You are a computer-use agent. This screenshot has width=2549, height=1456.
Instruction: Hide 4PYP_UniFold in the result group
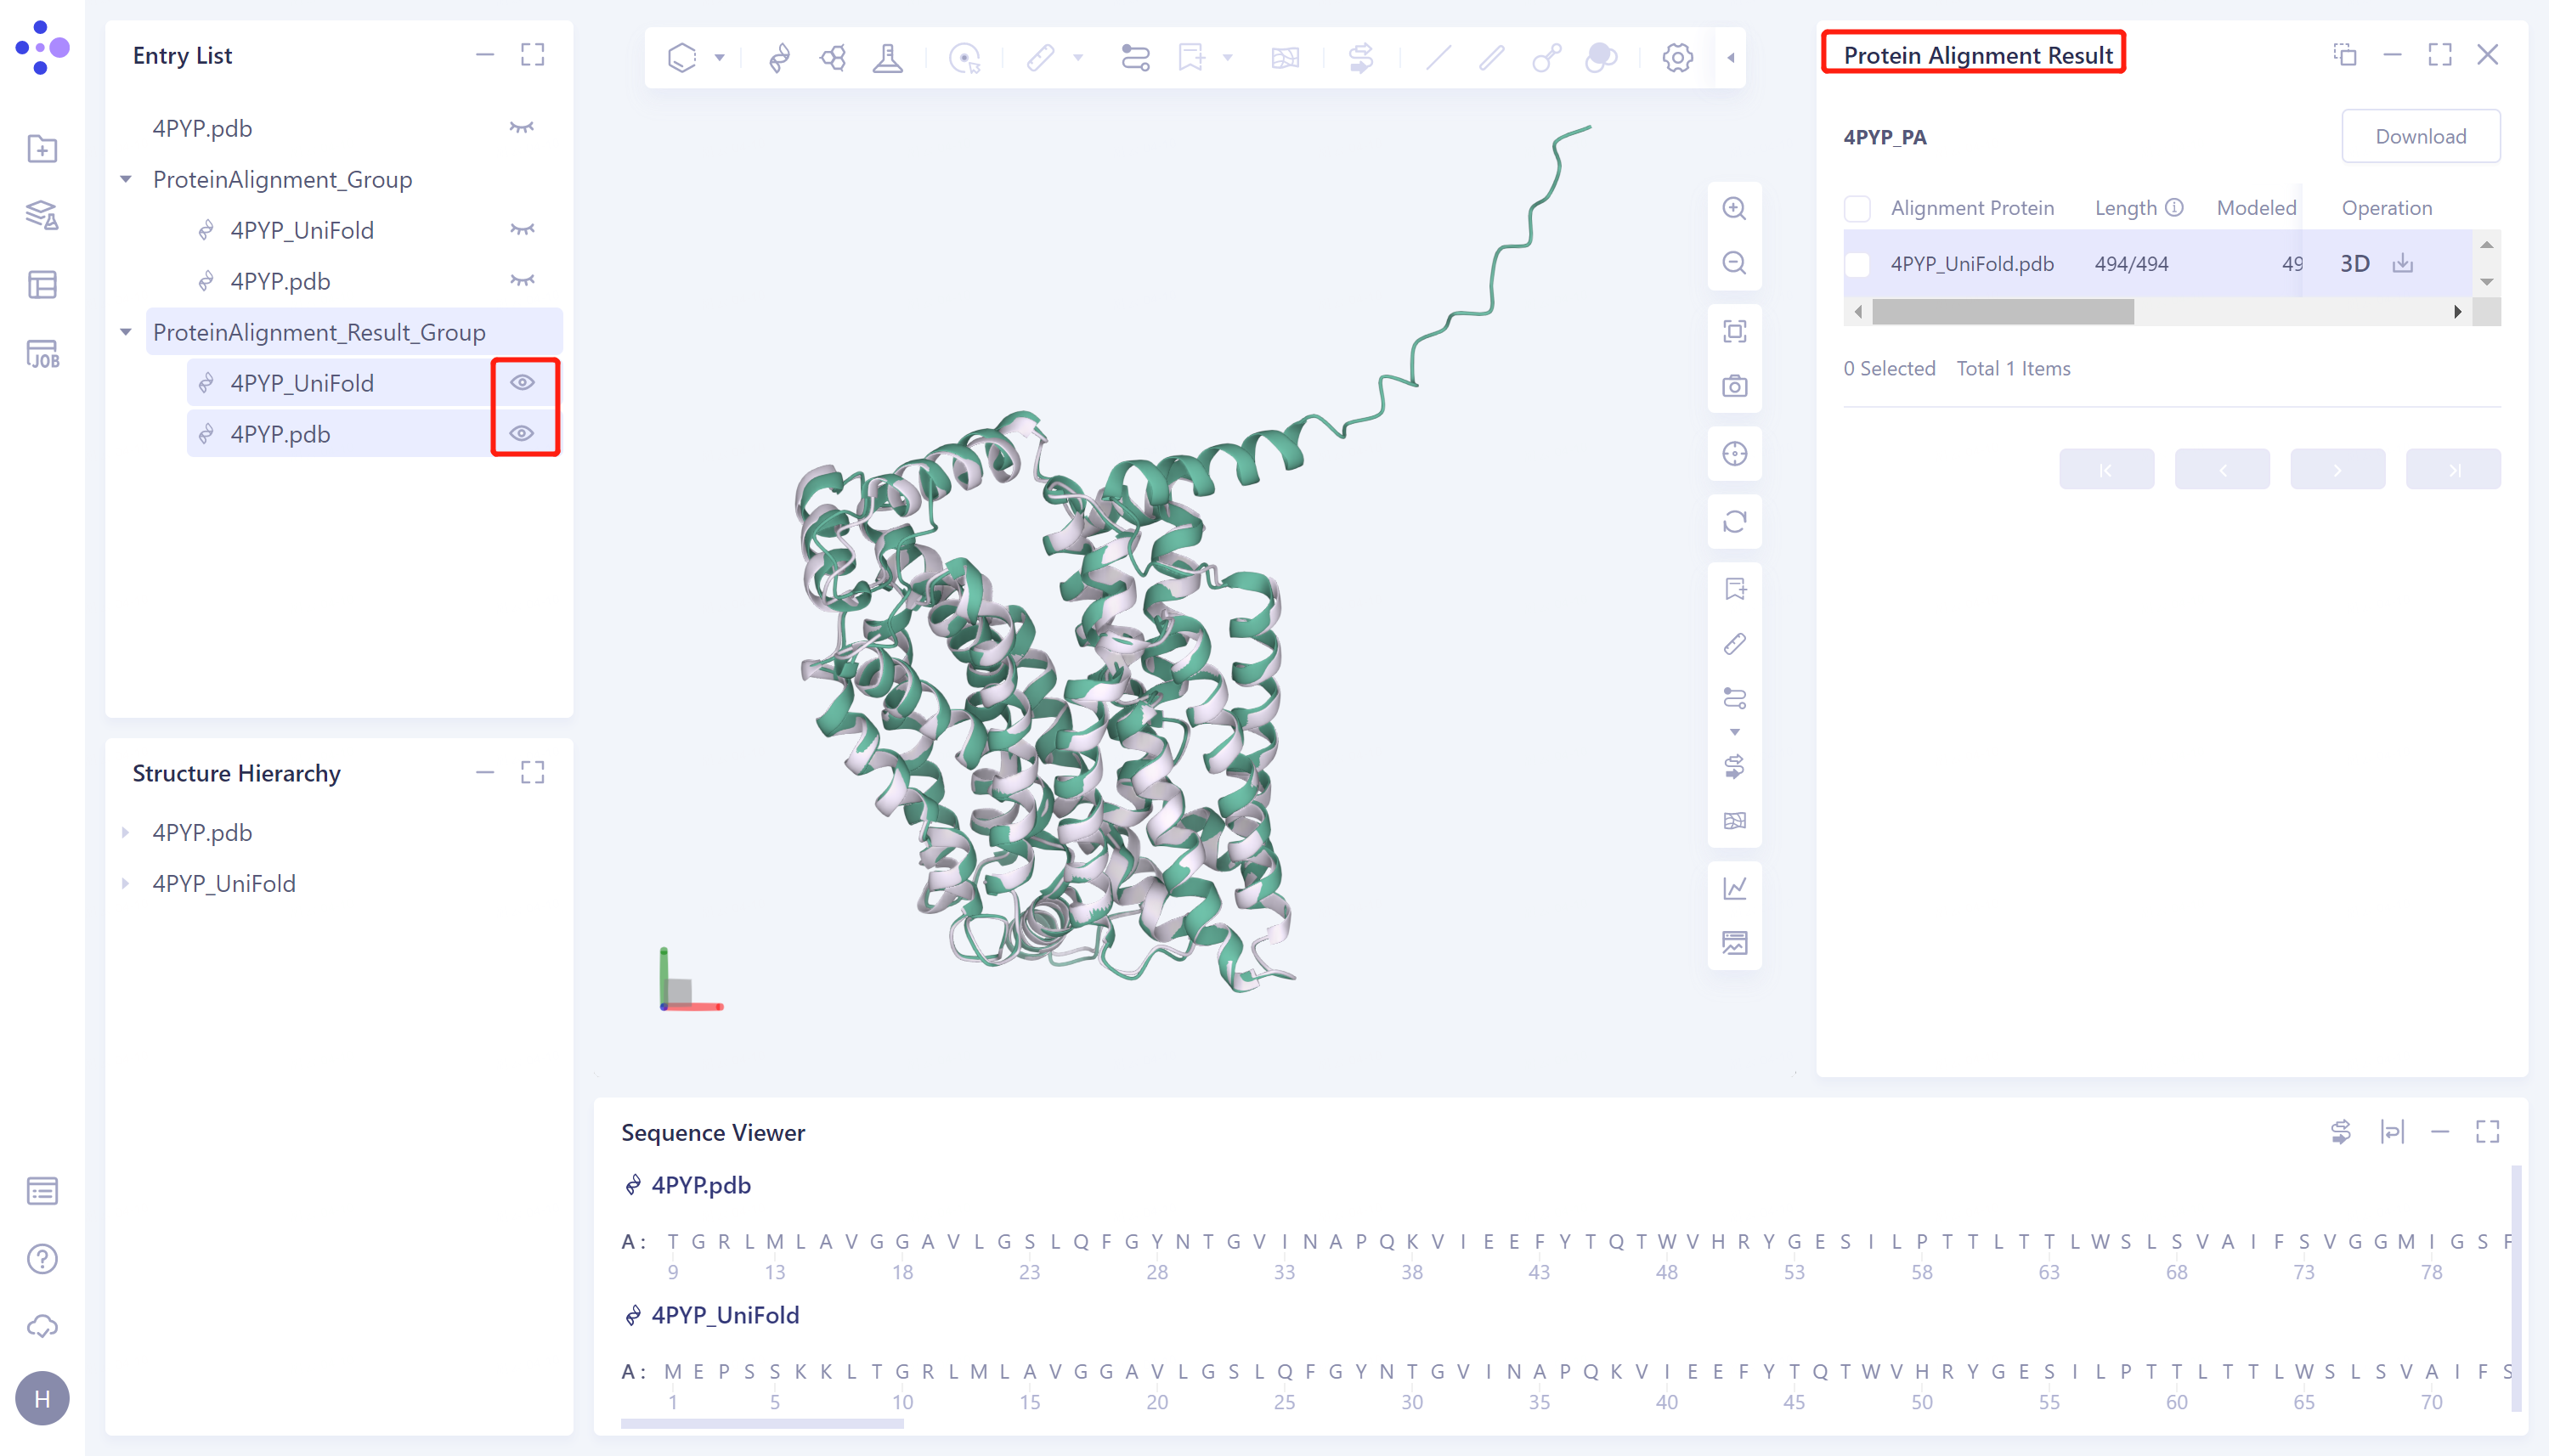click(522, 383)
